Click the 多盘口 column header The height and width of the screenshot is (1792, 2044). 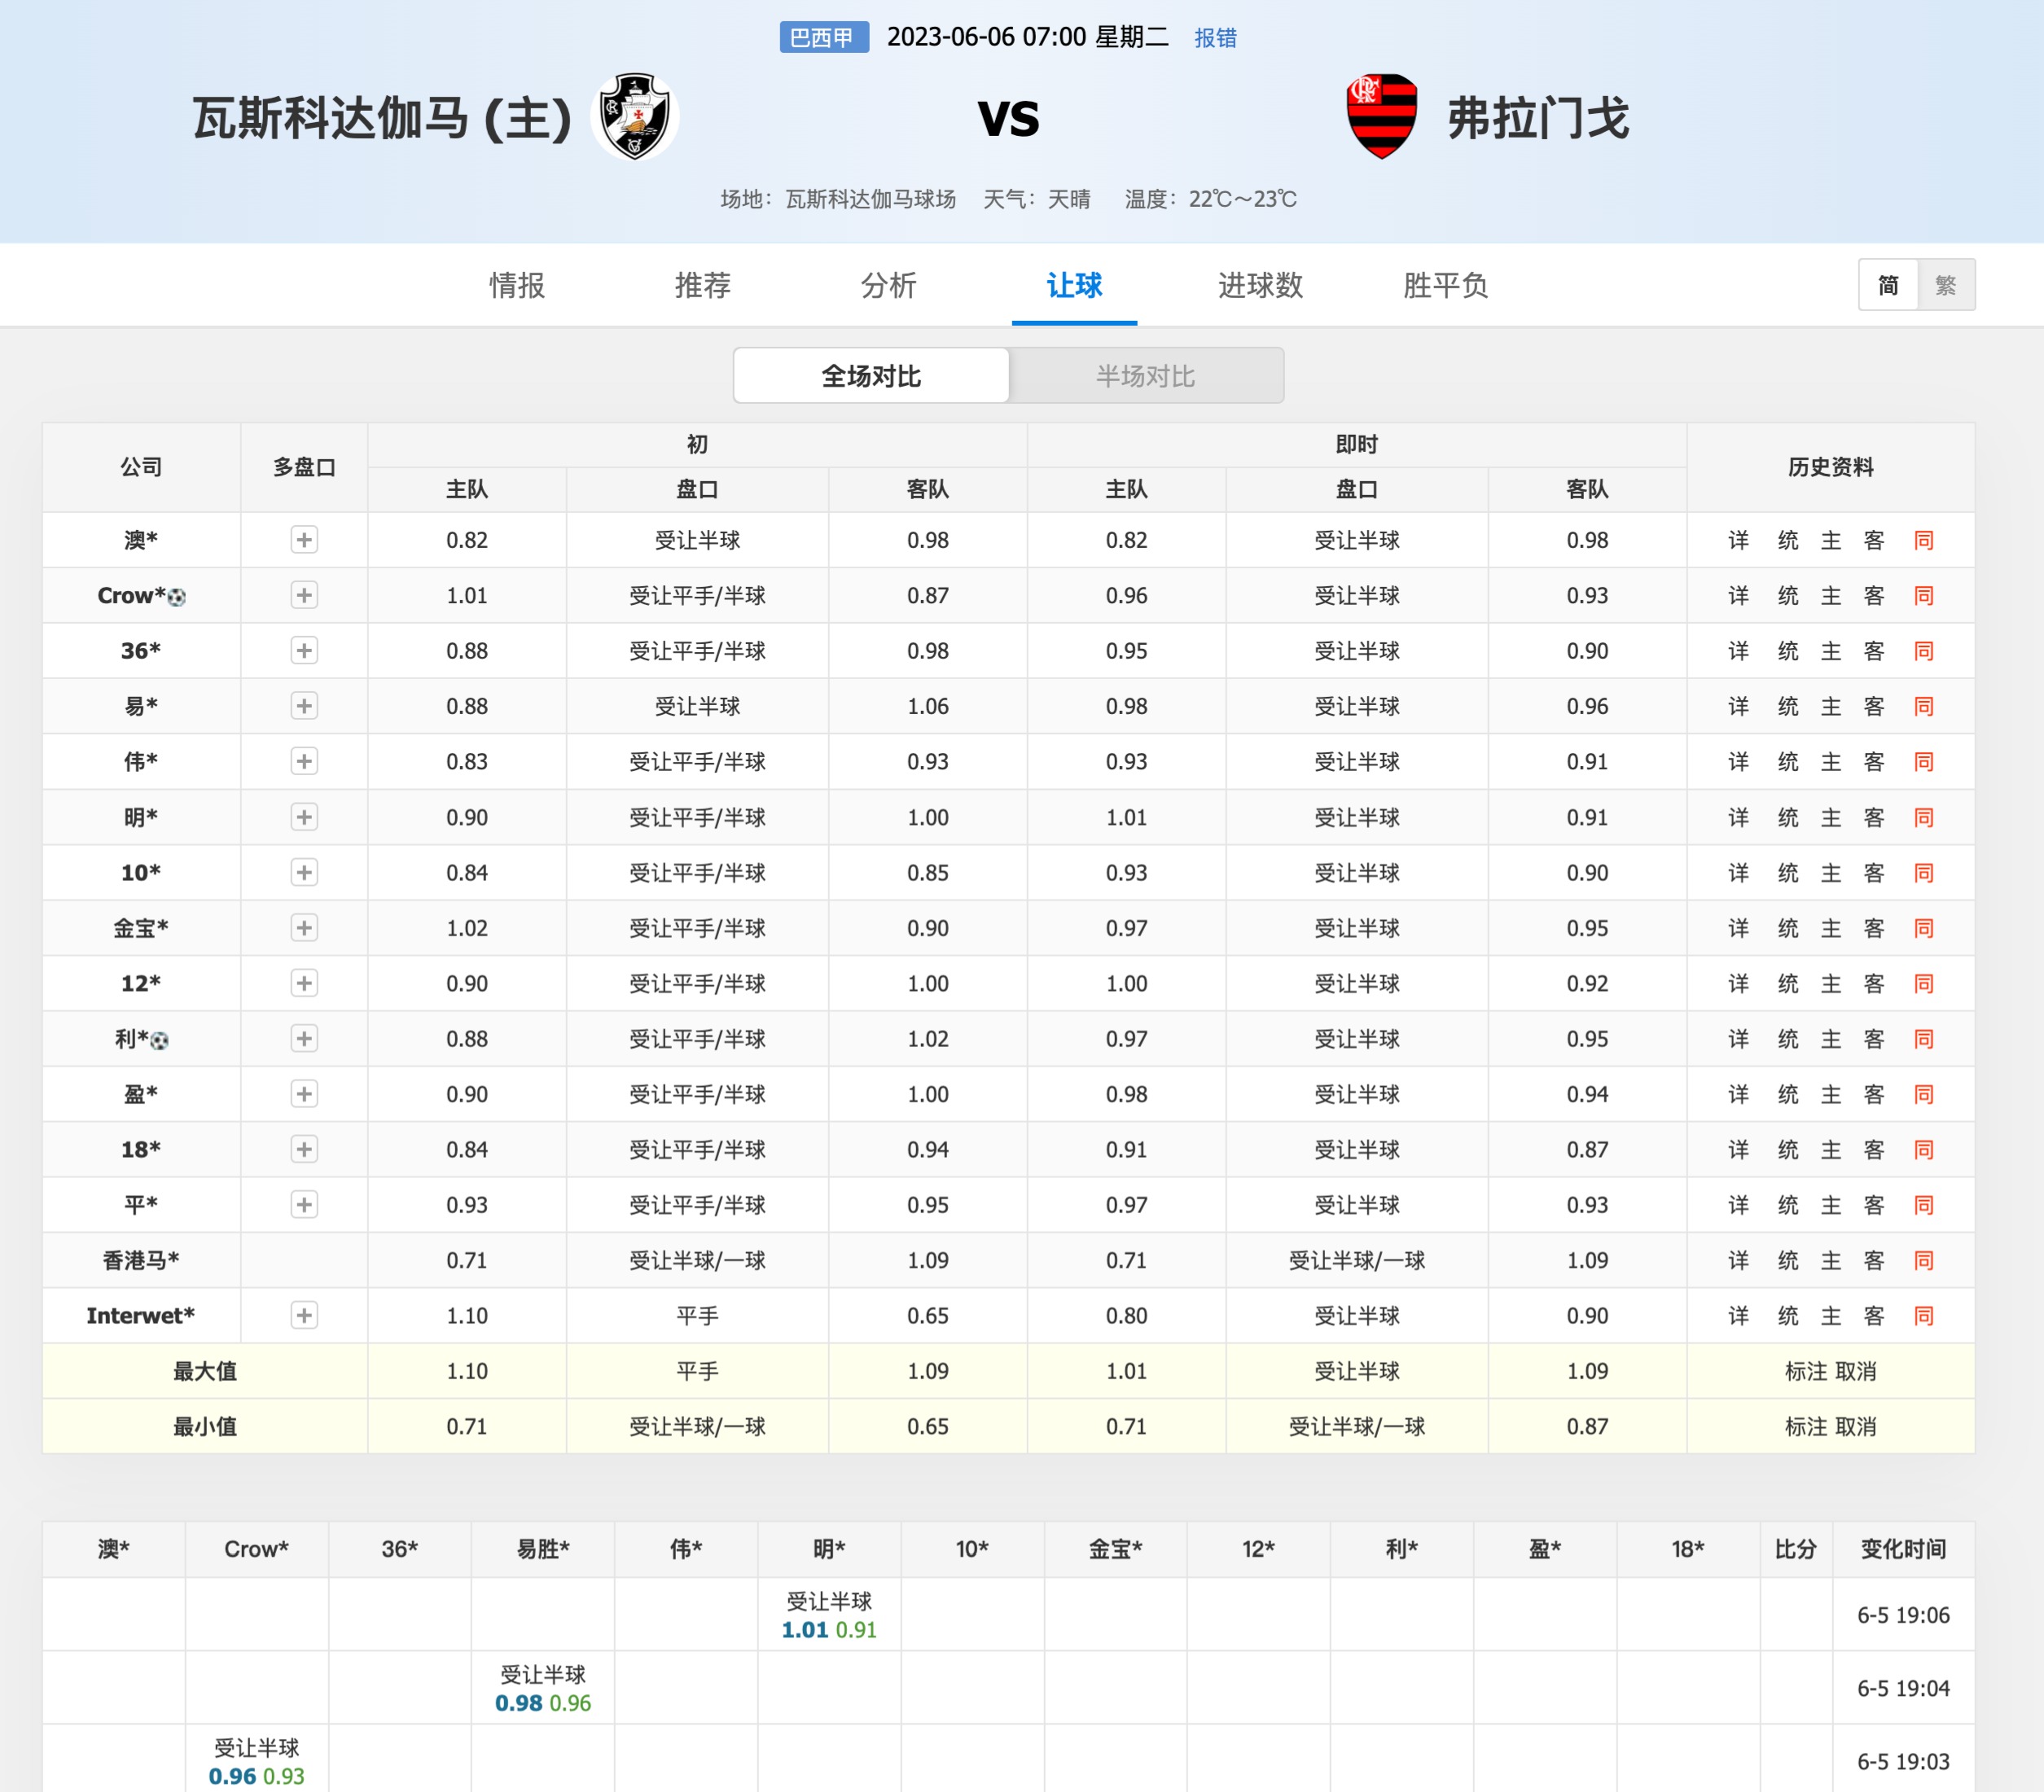(x=304, y=467)
